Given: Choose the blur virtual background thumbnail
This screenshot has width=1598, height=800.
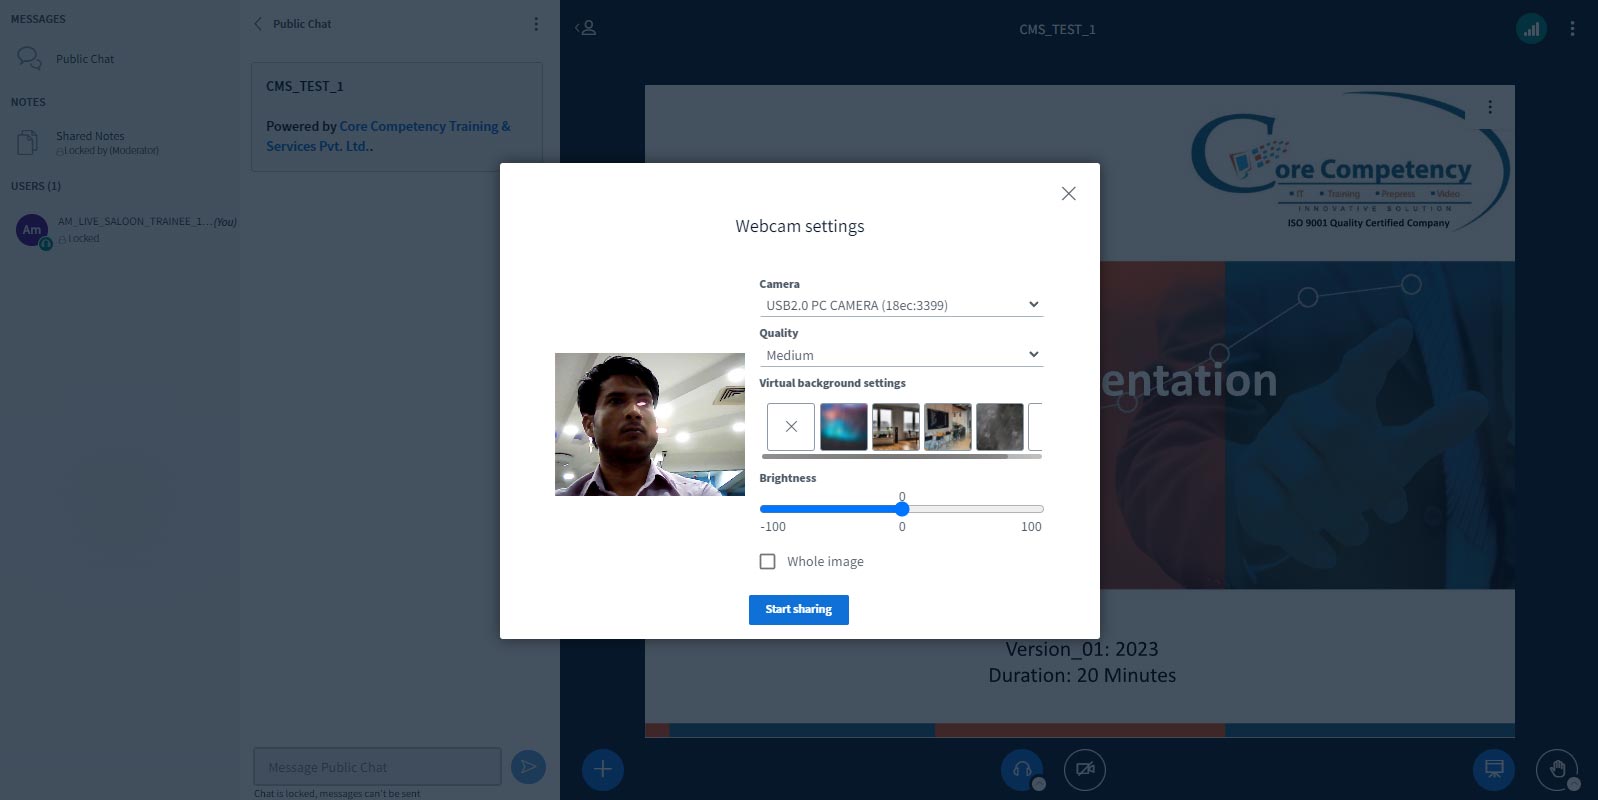Looking at the screenshot, I should click(x=844, y=427).
